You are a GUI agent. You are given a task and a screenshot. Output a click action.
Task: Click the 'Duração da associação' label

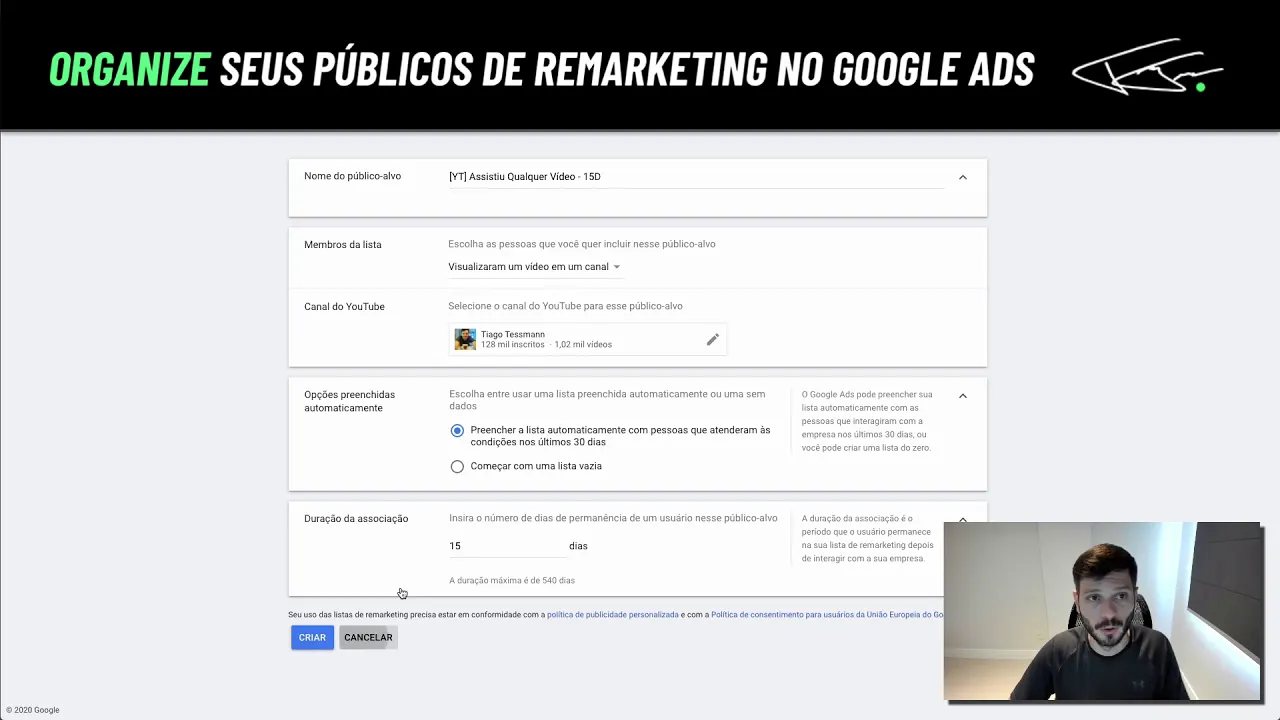coord(356,519)
